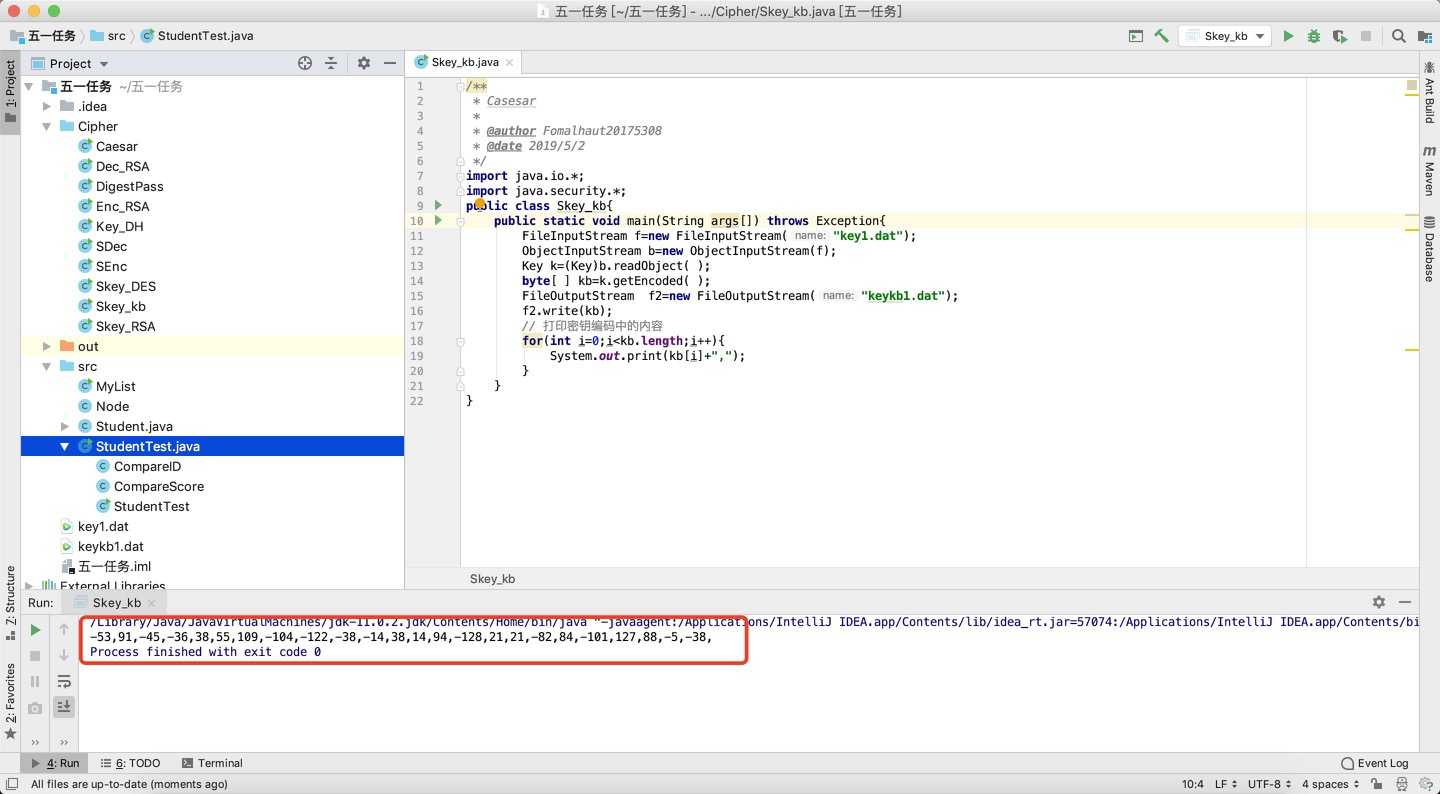Open the Dec_RSA class

coord(122,166)
